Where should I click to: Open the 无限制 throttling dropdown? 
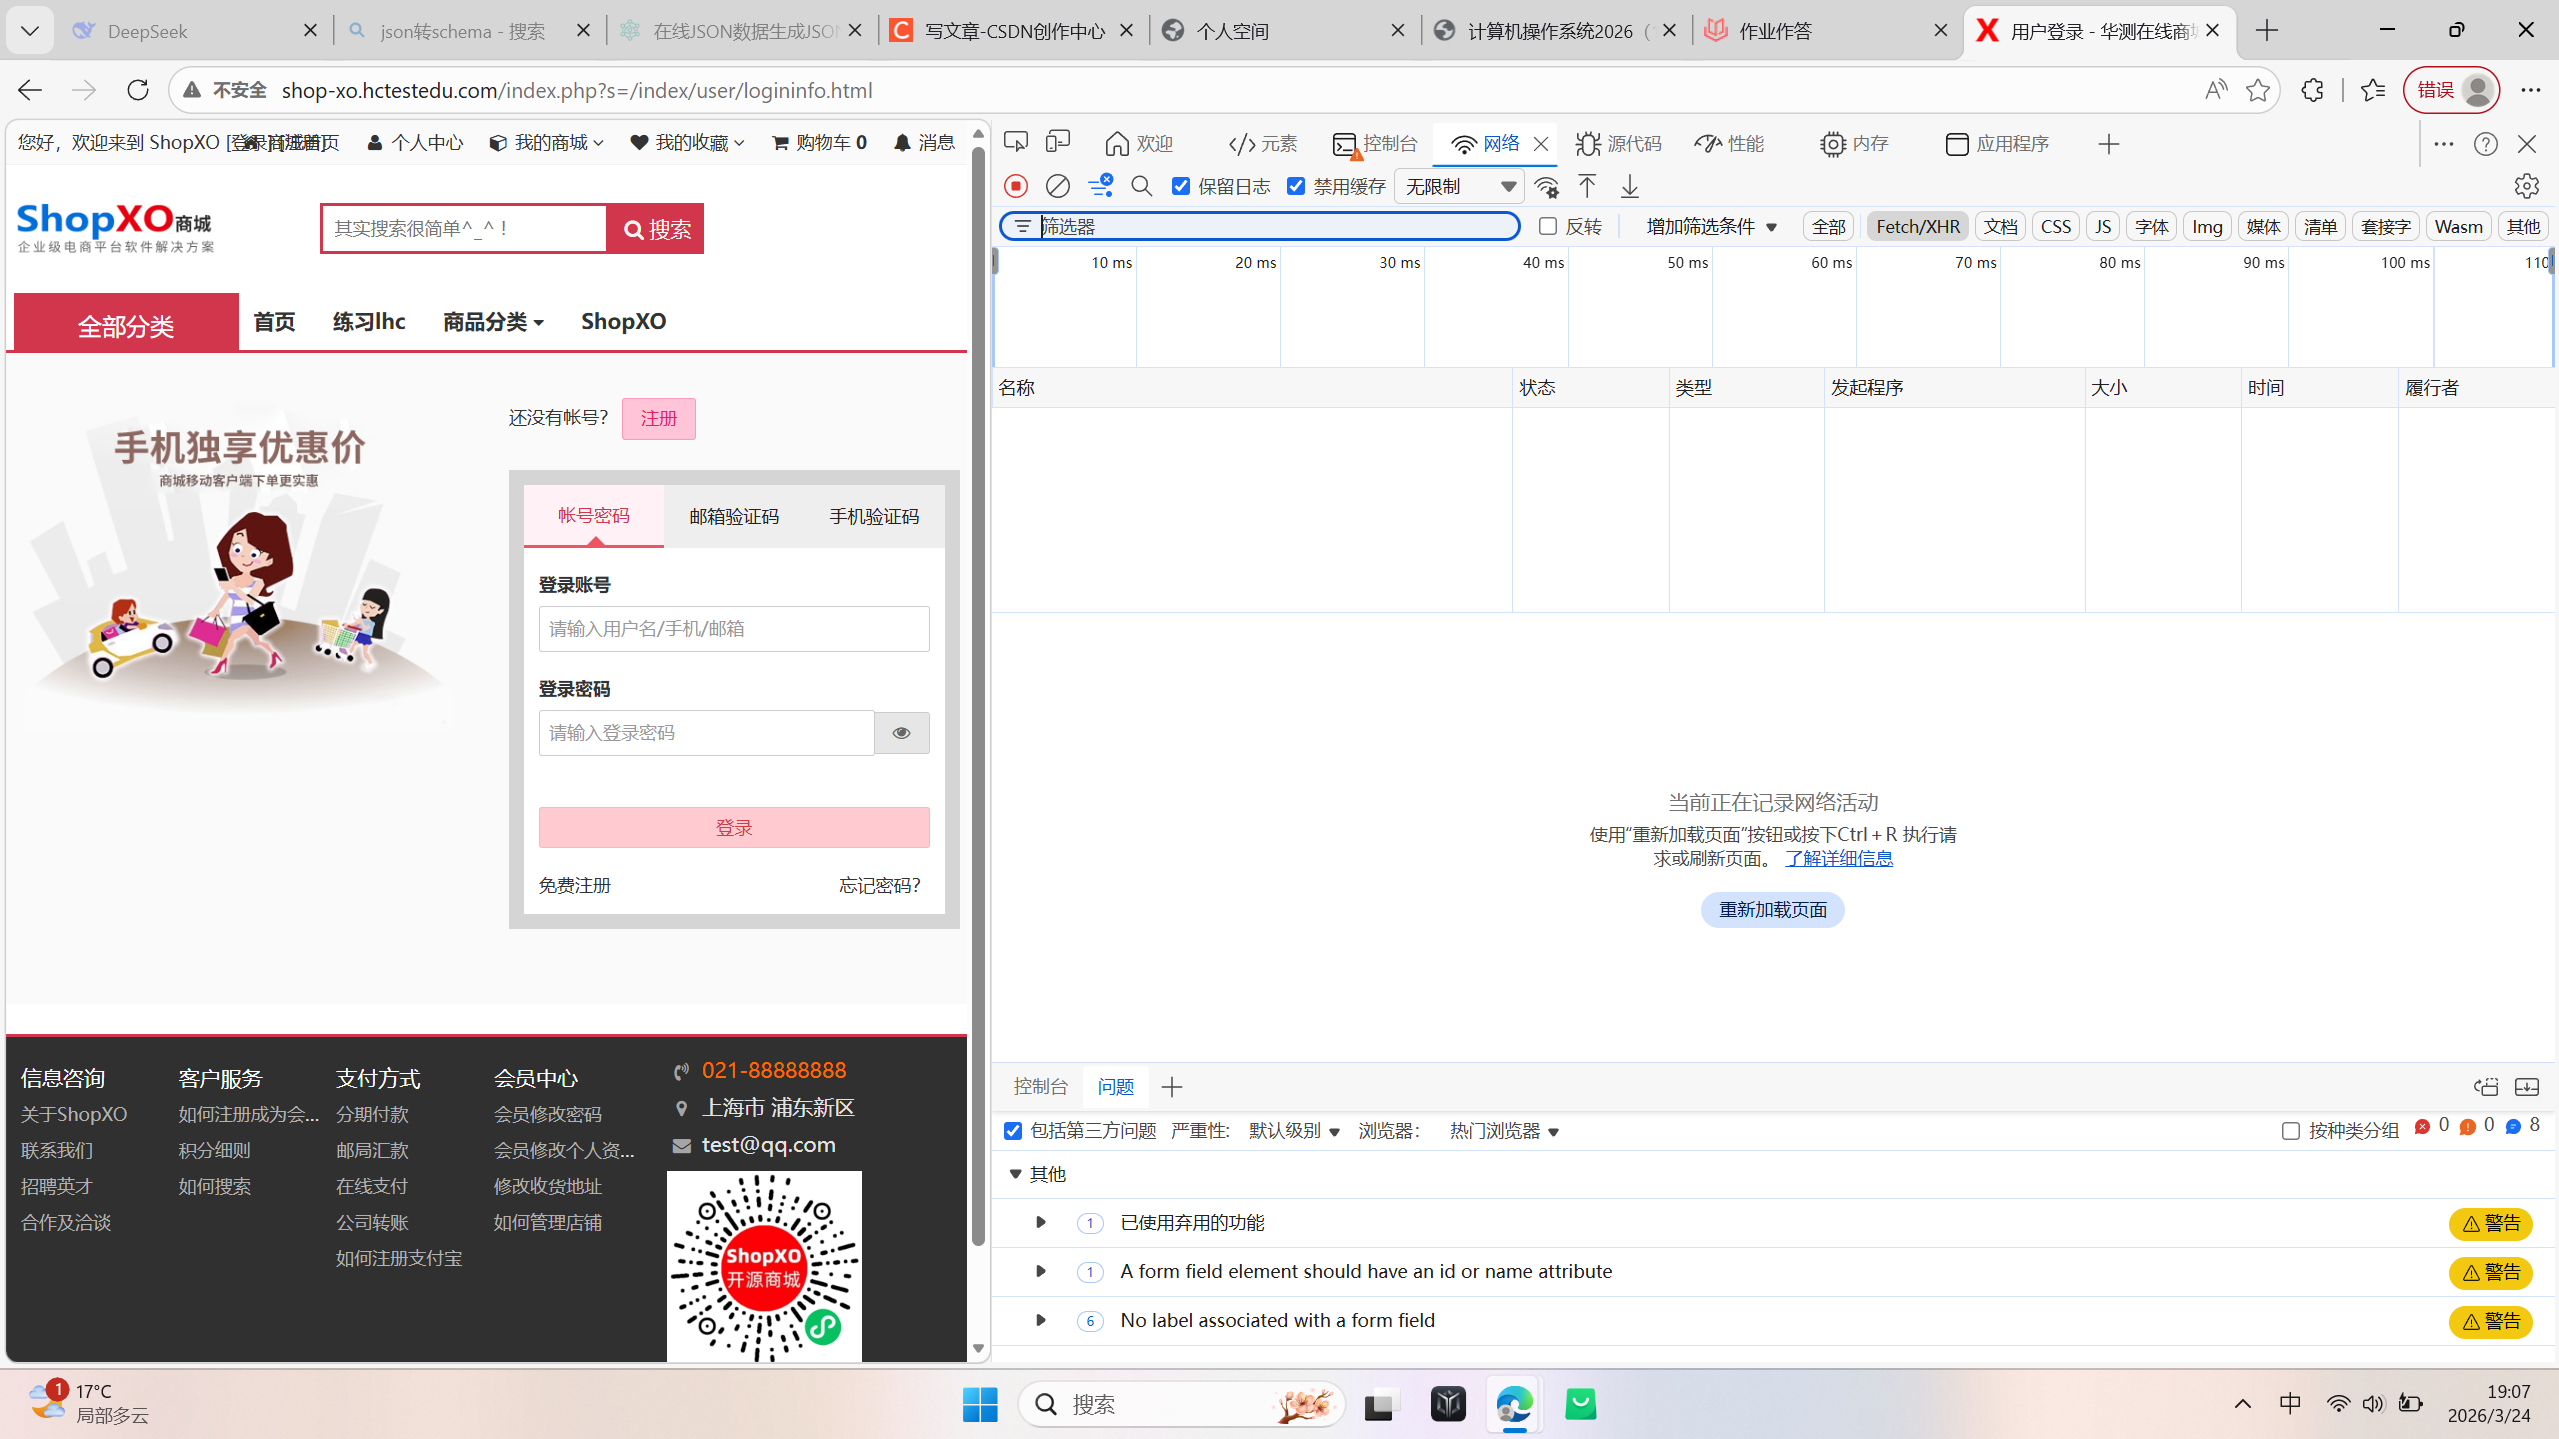[x=1459, y=186]
